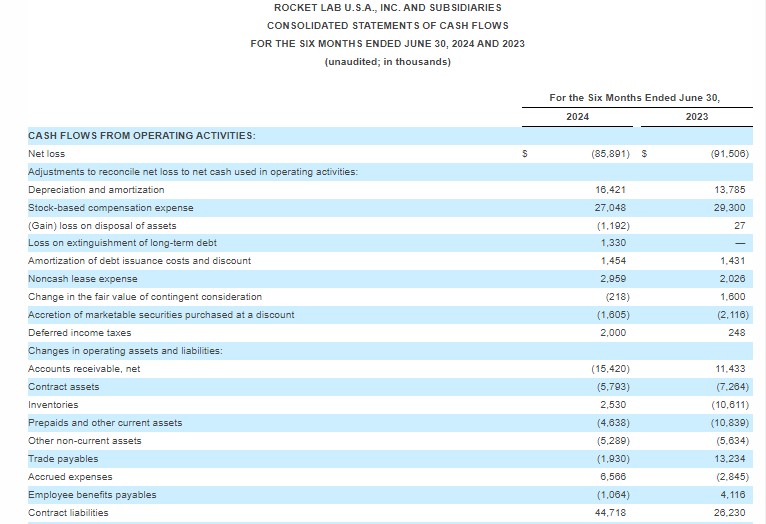Viewport: 766px width, 524px height.
Task: Select the "Accounts receivable, net" label
Action: (84, 368)
